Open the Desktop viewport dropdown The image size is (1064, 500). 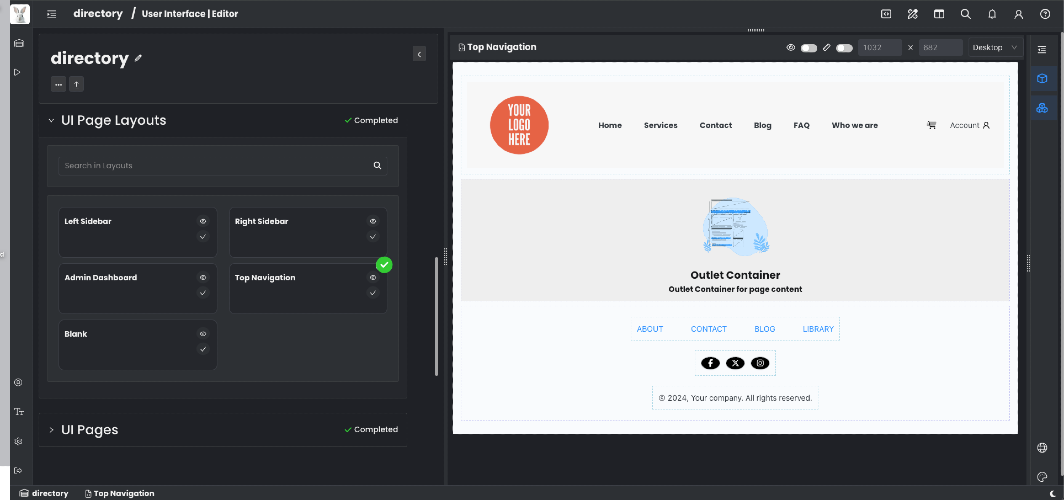click(x=995, y=47)
